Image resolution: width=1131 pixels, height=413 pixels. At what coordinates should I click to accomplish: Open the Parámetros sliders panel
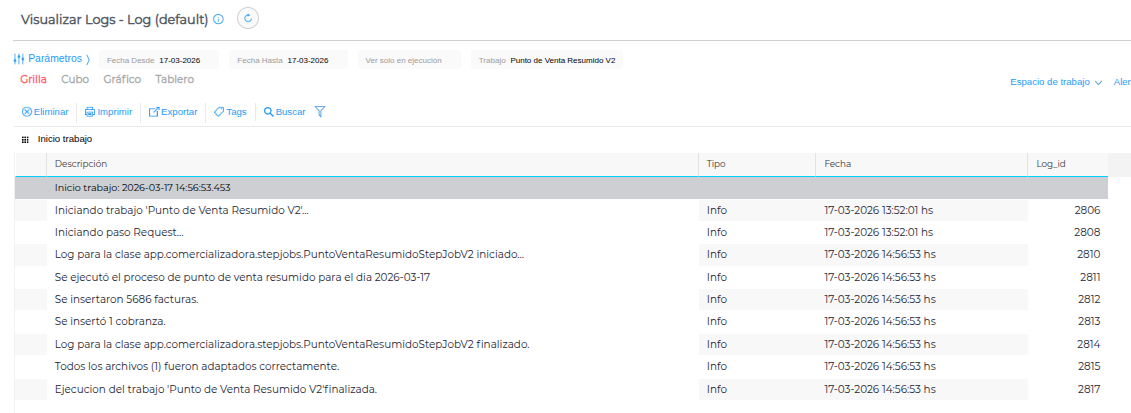tap(52, 59)
